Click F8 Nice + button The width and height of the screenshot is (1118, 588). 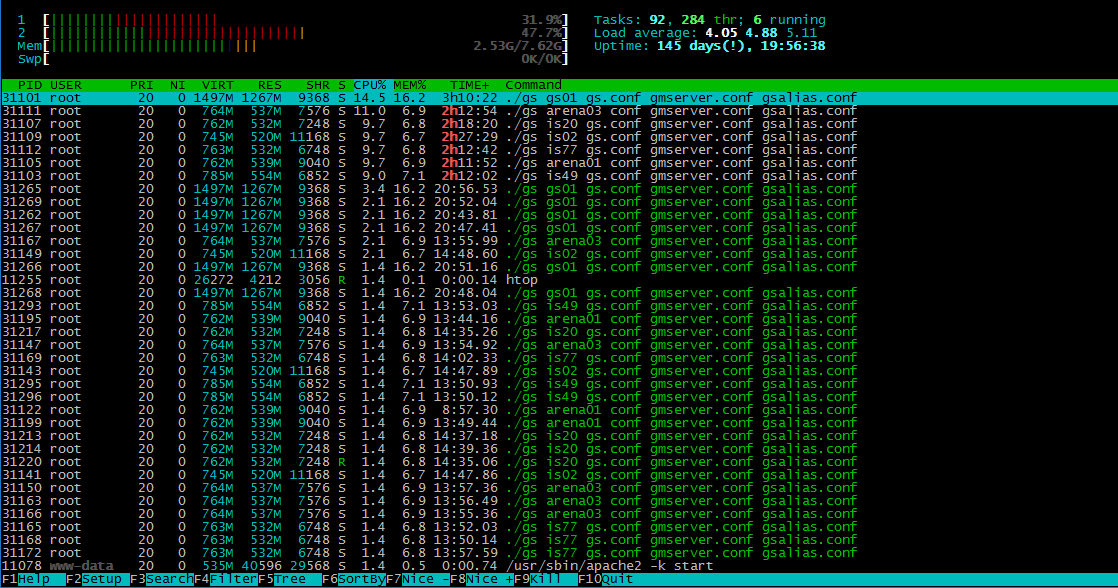coord(482,579)
